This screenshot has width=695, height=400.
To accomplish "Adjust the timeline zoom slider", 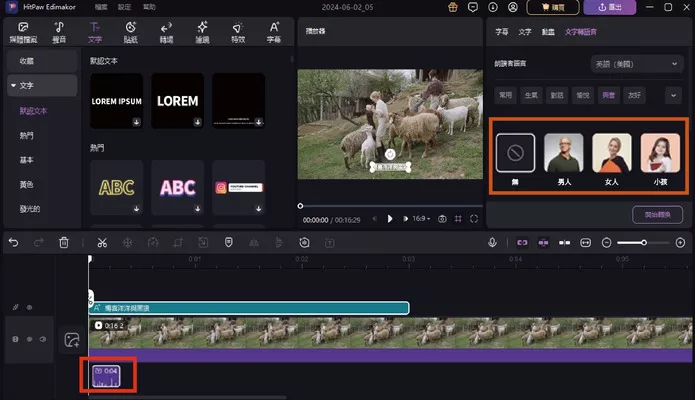I will pyautogui.click(x=644, y=243).
